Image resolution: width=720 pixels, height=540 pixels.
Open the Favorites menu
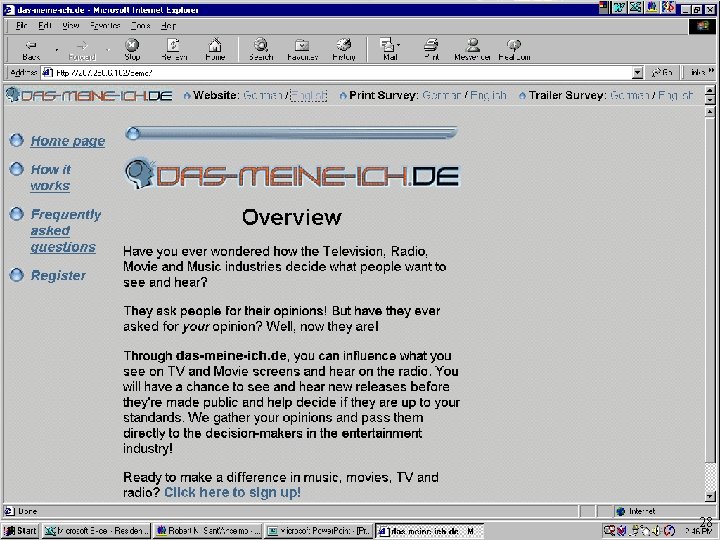coord(105,26)
